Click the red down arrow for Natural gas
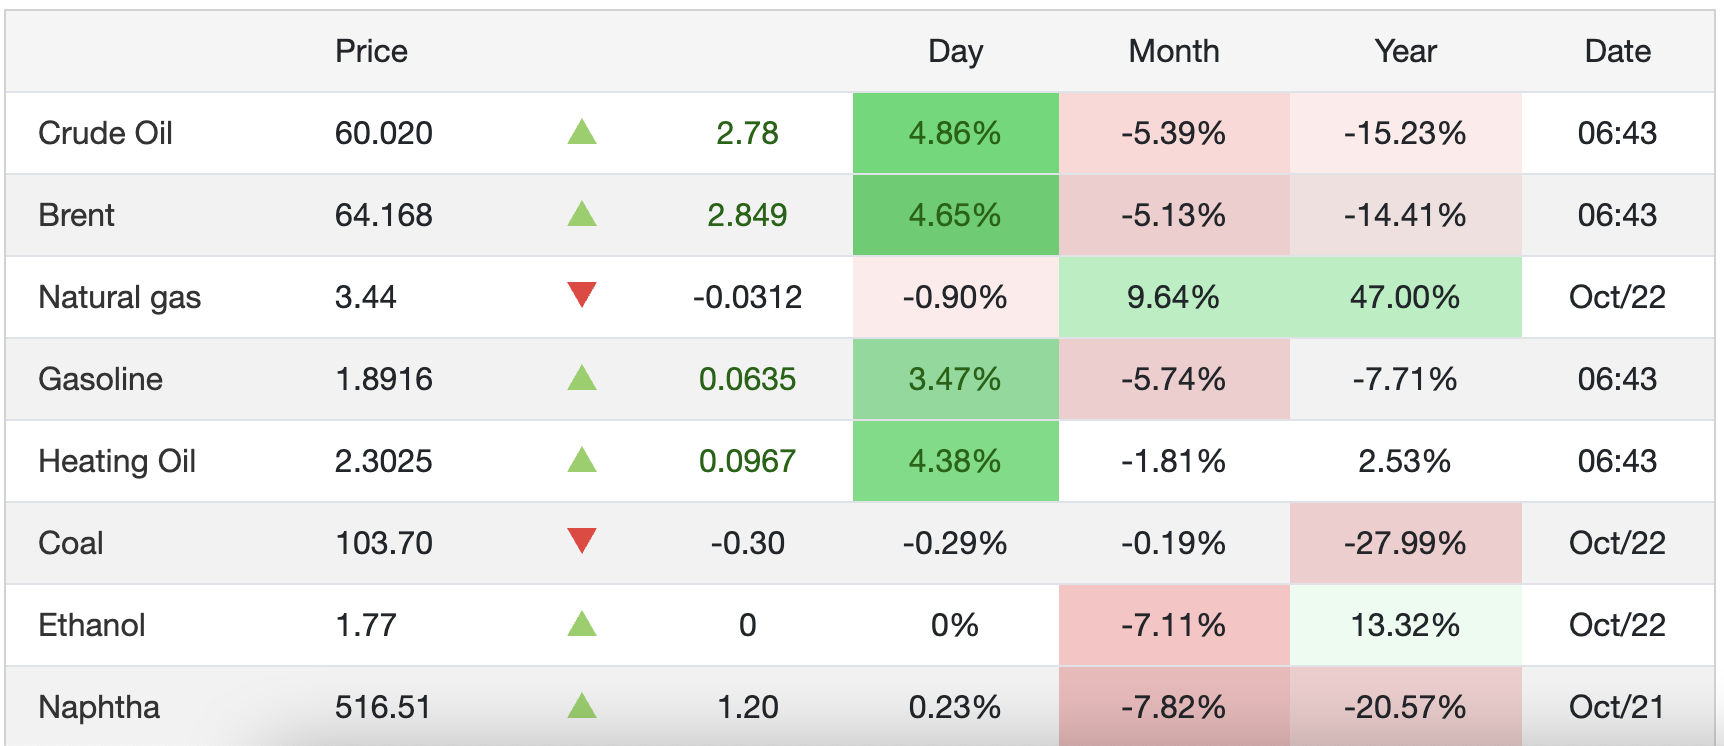The image size is (1724, 746). (x=582, y=295)
